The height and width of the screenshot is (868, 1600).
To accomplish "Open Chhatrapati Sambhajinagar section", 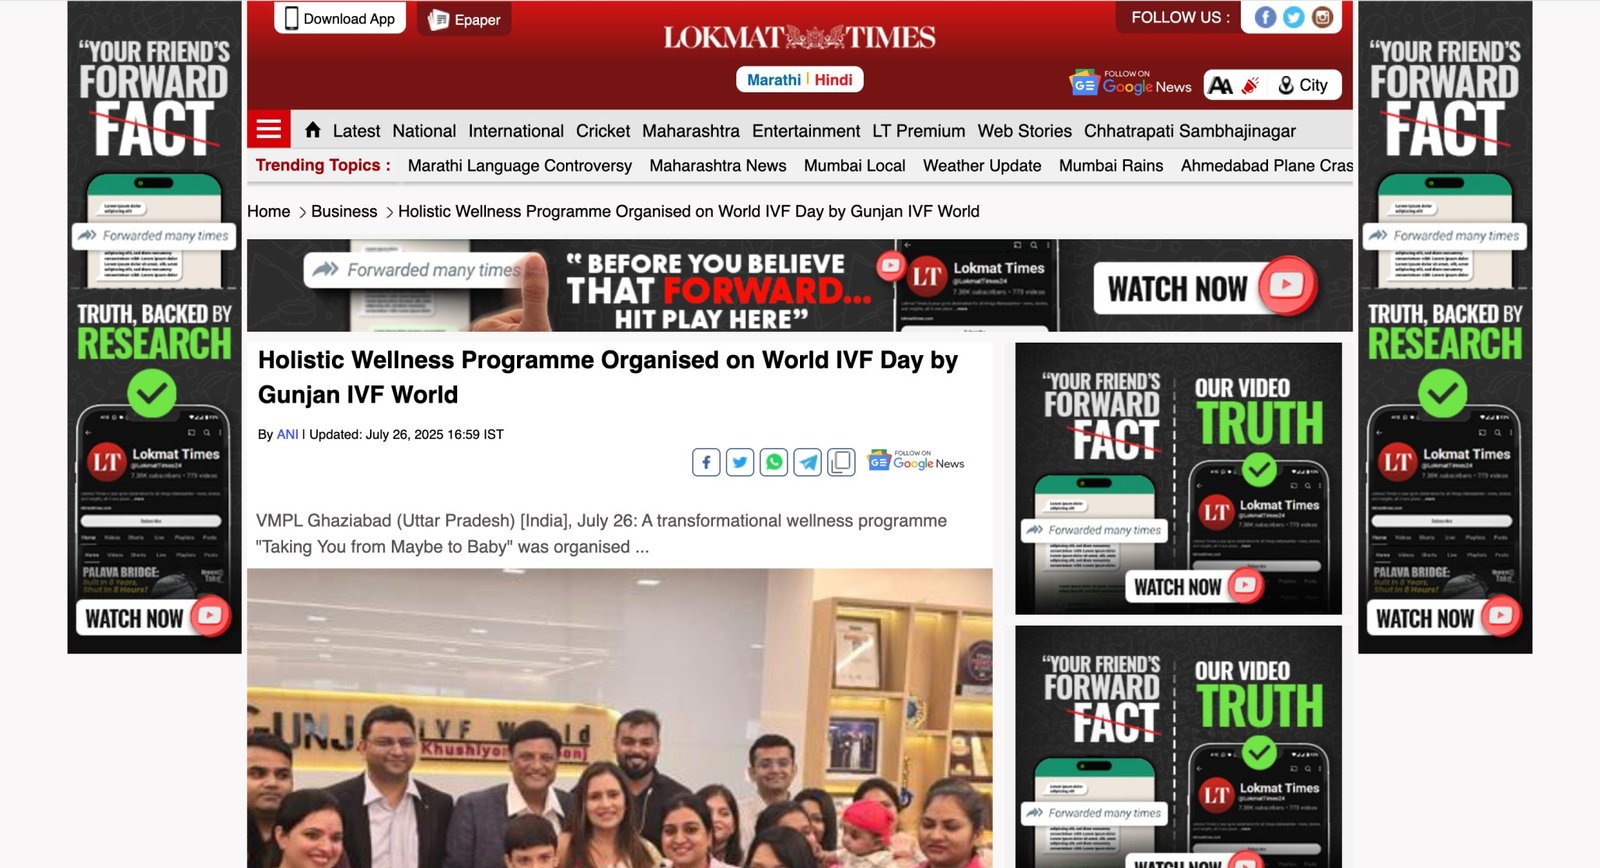I will tap(1190, 131).
